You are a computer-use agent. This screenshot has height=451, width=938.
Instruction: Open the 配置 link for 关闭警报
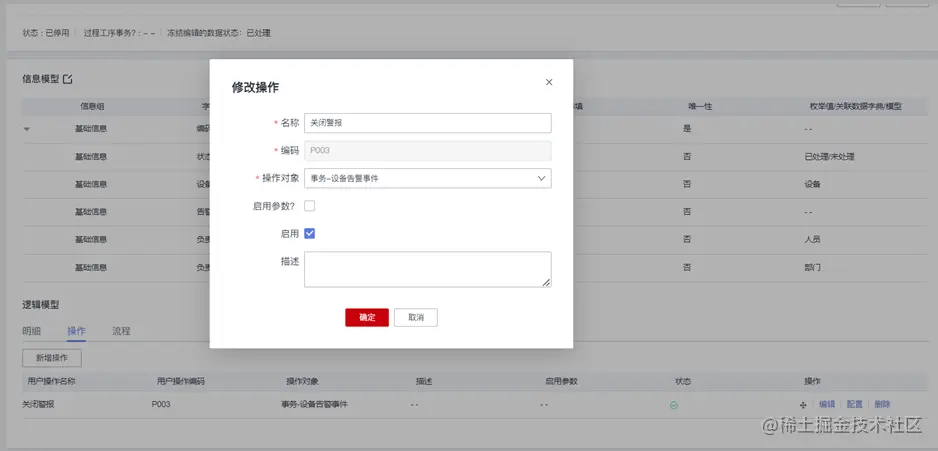coord(855,404)
